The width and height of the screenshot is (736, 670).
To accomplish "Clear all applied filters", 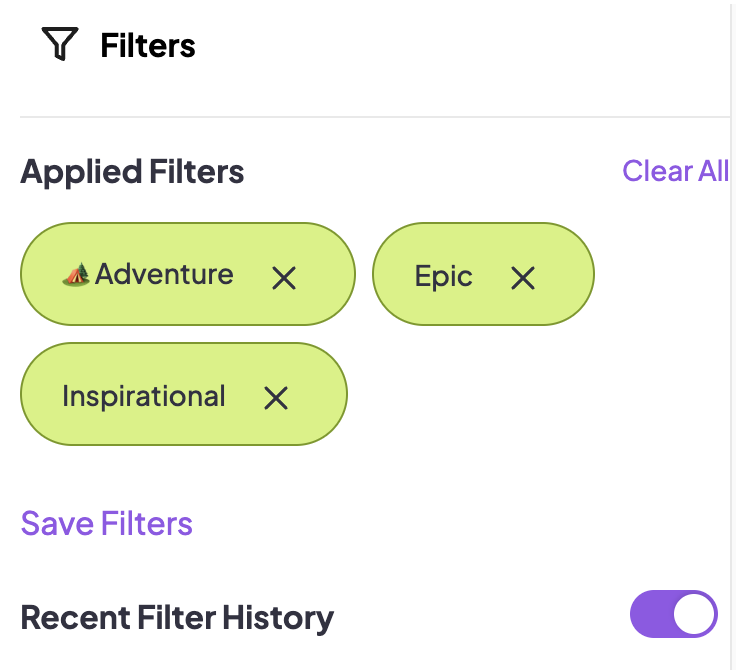I will pos(675,171).
